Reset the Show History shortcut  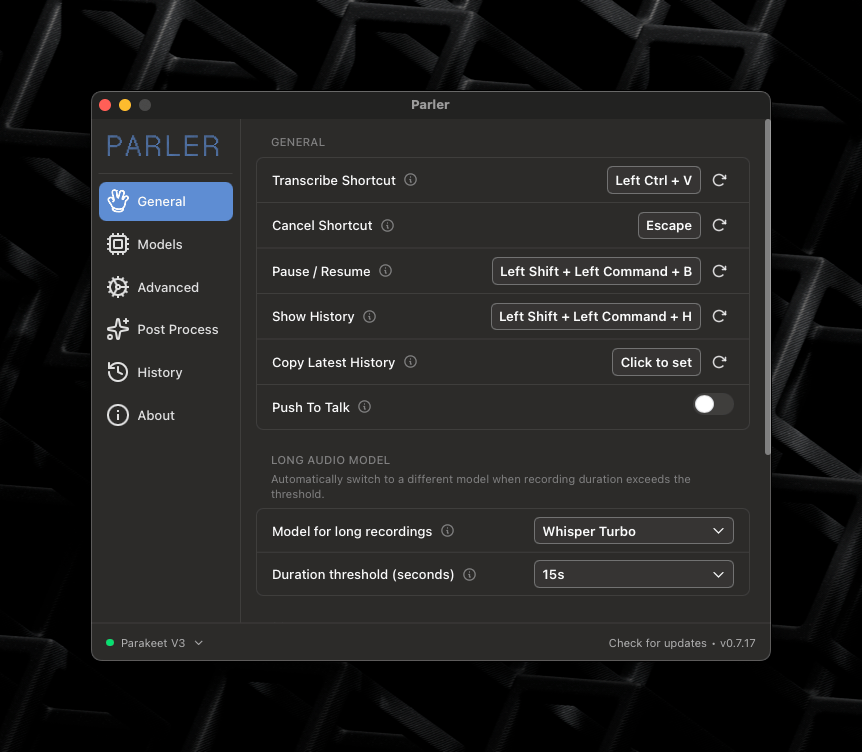(719, 316)
